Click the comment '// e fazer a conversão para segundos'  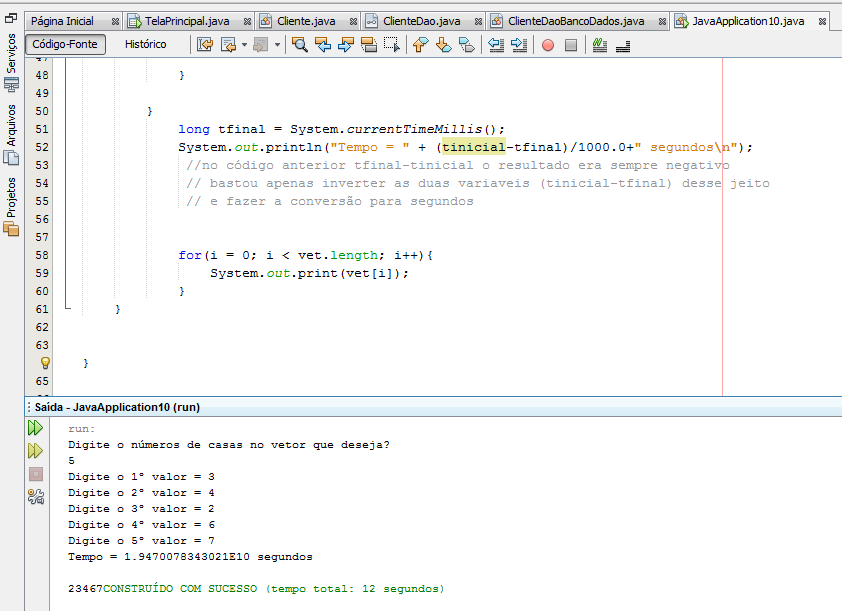(330, 201)
